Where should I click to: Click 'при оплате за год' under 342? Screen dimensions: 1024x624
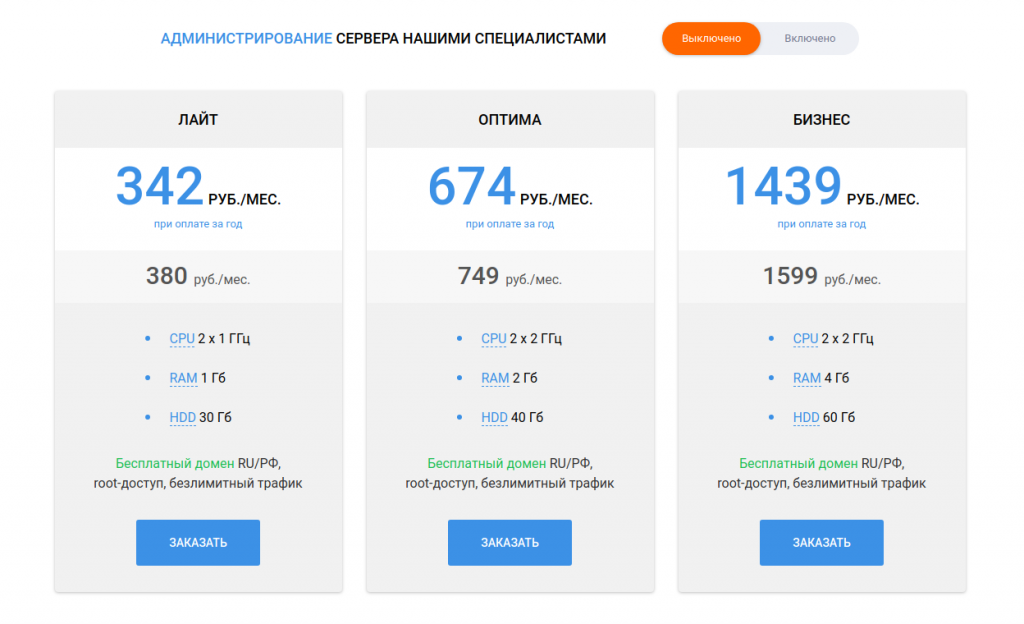pyautogui.click(x=198, y=224)
